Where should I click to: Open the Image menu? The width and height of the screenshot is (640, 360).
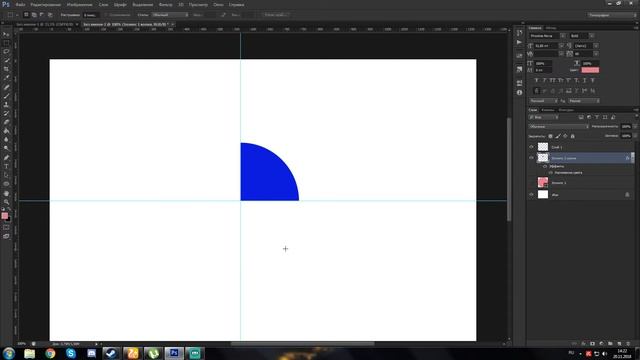point(79,5)
